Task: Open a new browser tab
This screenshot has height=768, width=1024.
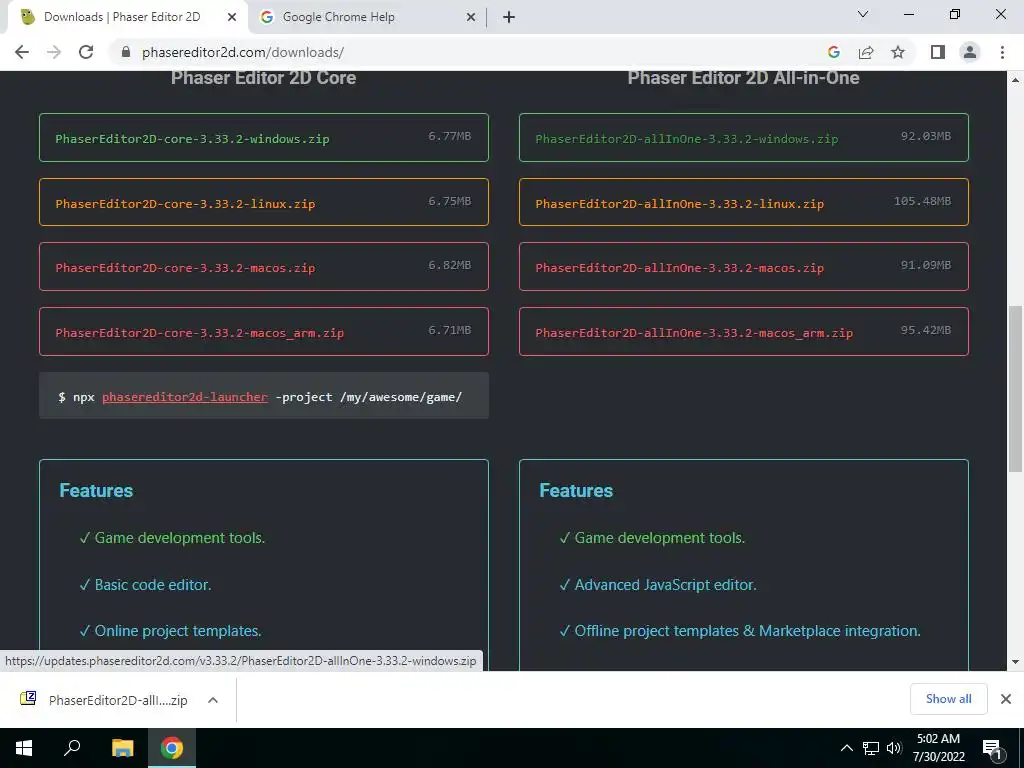Action: pyautogui.click(x=509, y=17)
